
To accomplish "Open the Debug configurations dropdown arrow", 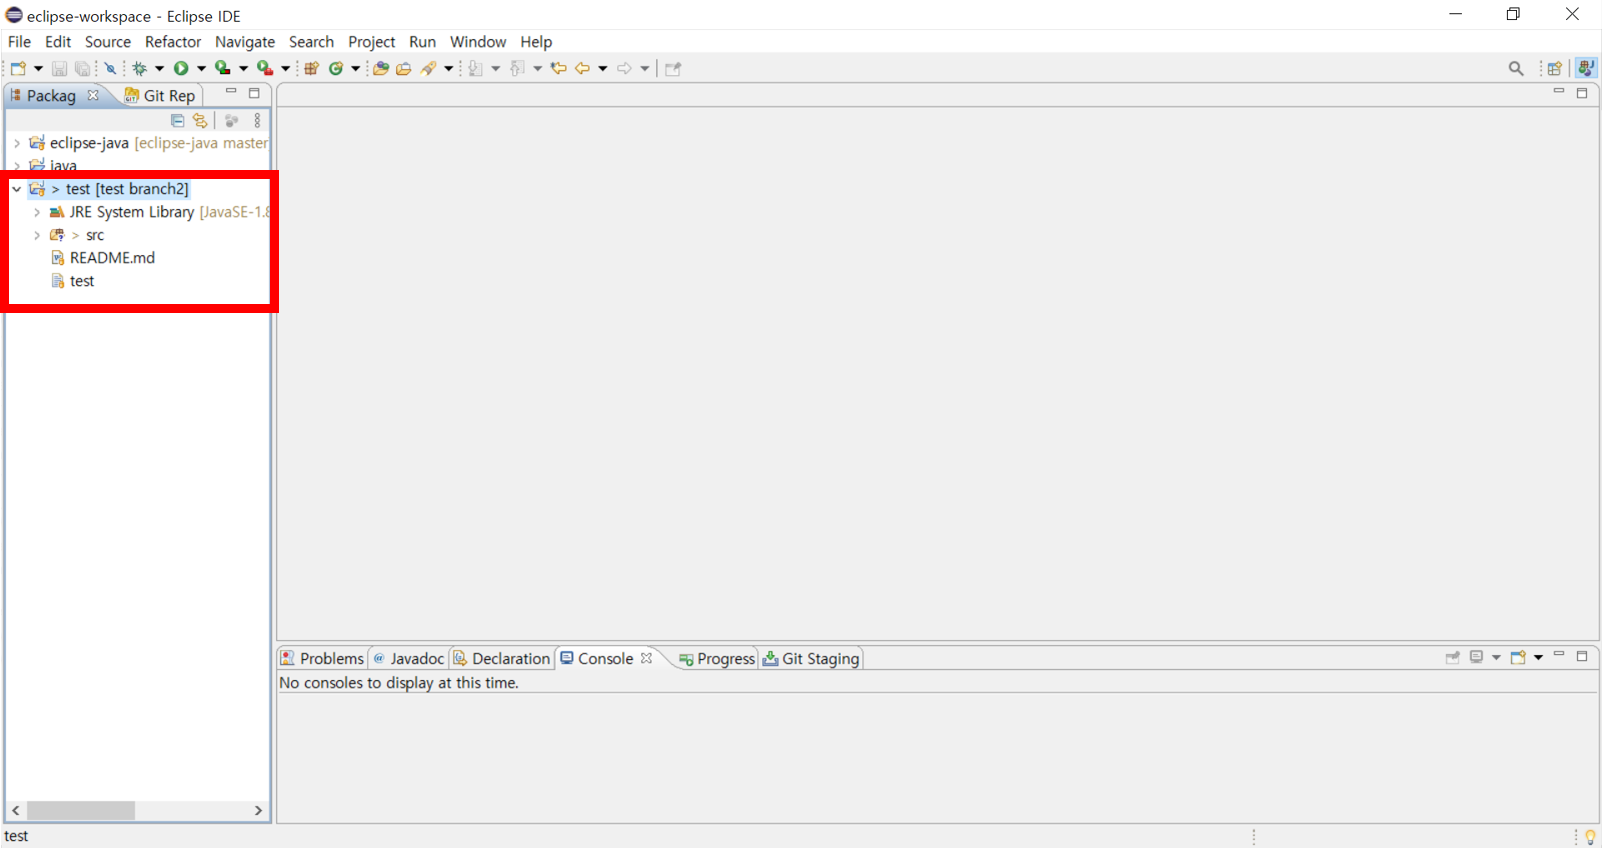I will (159, 68).
